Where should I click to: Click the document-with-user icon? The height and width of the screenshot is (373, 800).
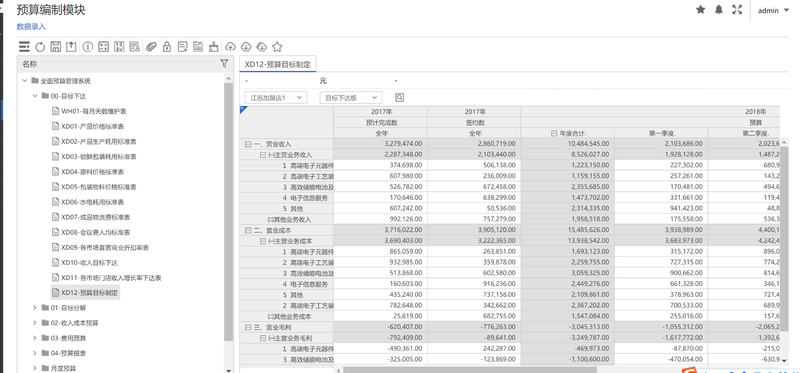coord(135,47)
